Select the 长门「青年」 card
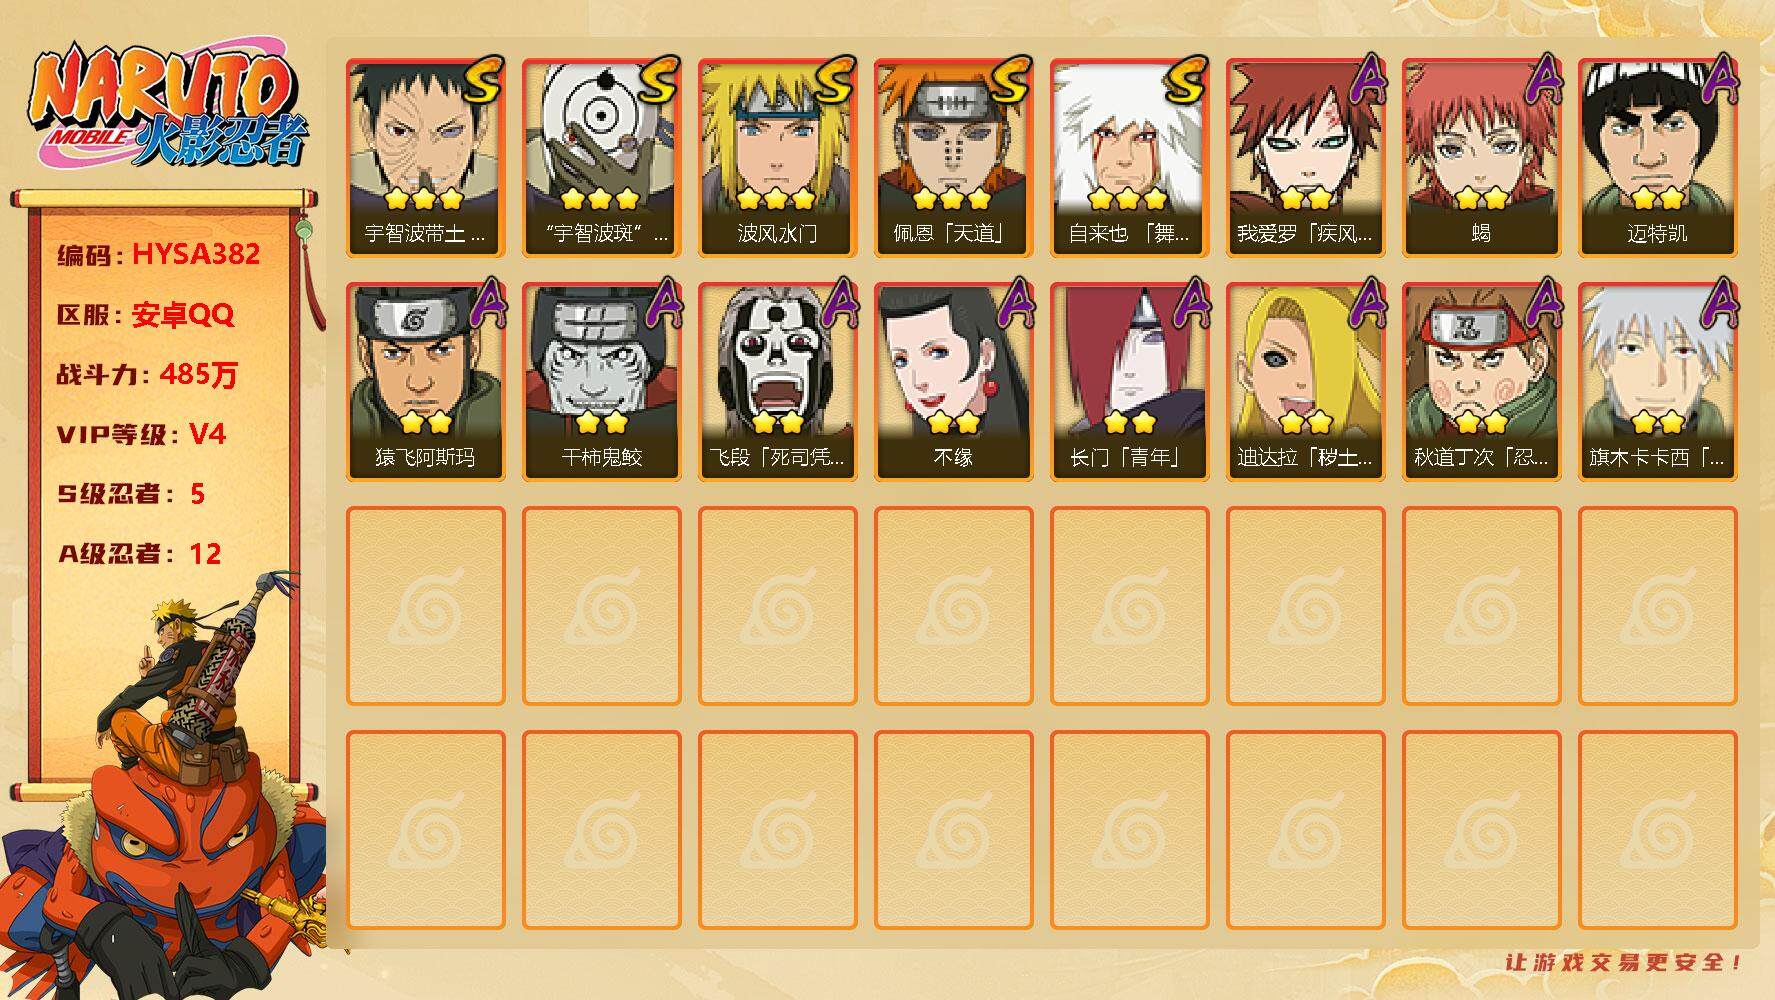Screen dimensions: 1775x1000 pos(1129,381)
